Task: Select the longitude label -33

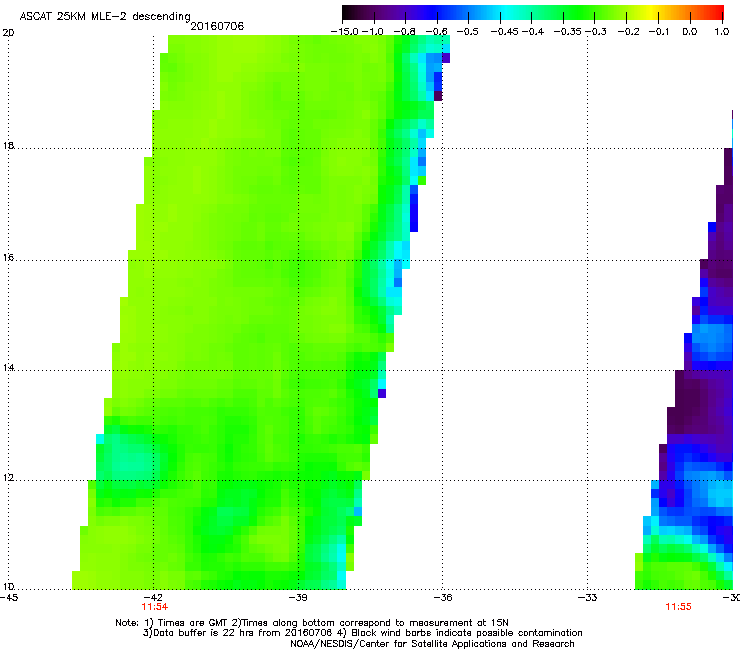Action: [x=588, y=598]
